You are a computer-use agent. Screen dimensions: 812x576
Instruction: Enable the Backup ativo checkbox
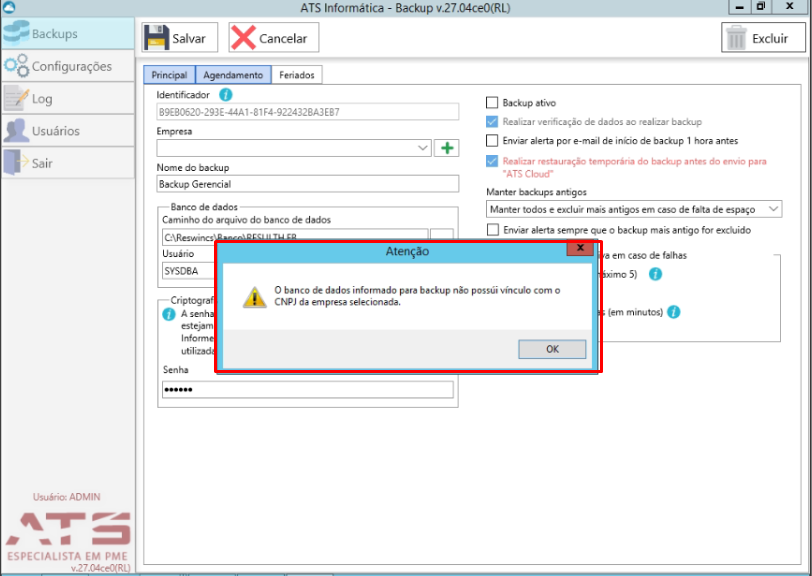492,103
